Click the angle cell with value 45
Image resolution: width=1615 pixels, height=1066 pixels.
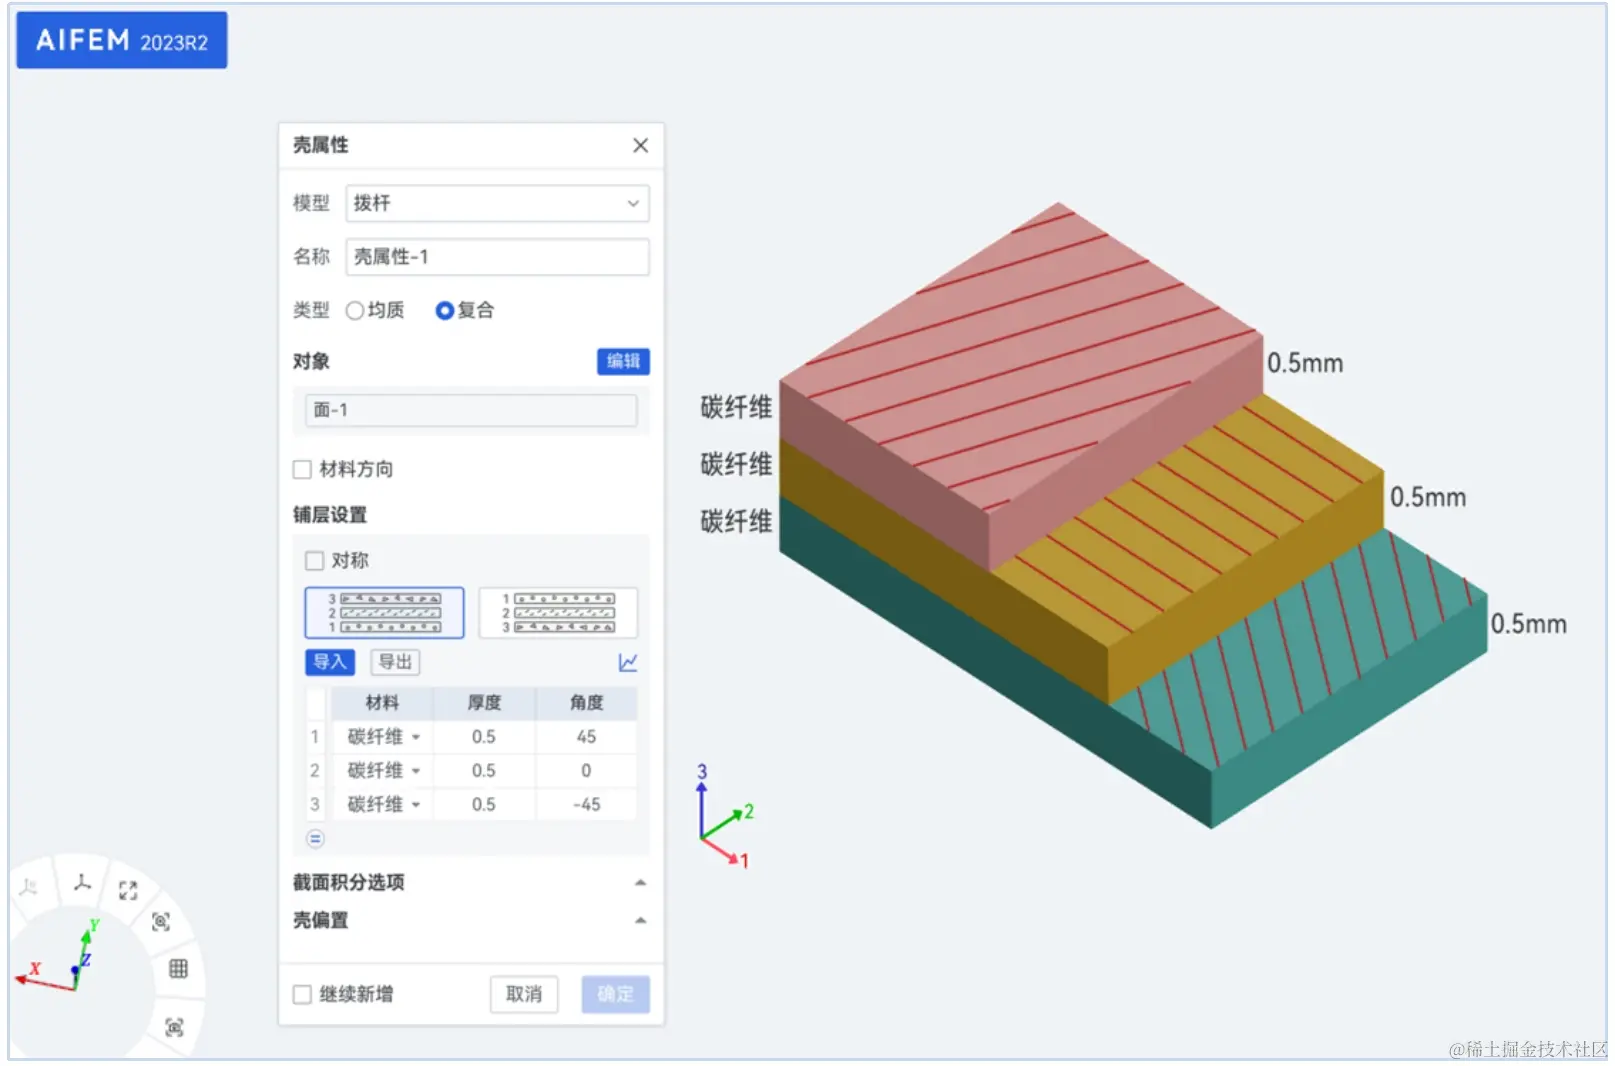tap(586, 737)
